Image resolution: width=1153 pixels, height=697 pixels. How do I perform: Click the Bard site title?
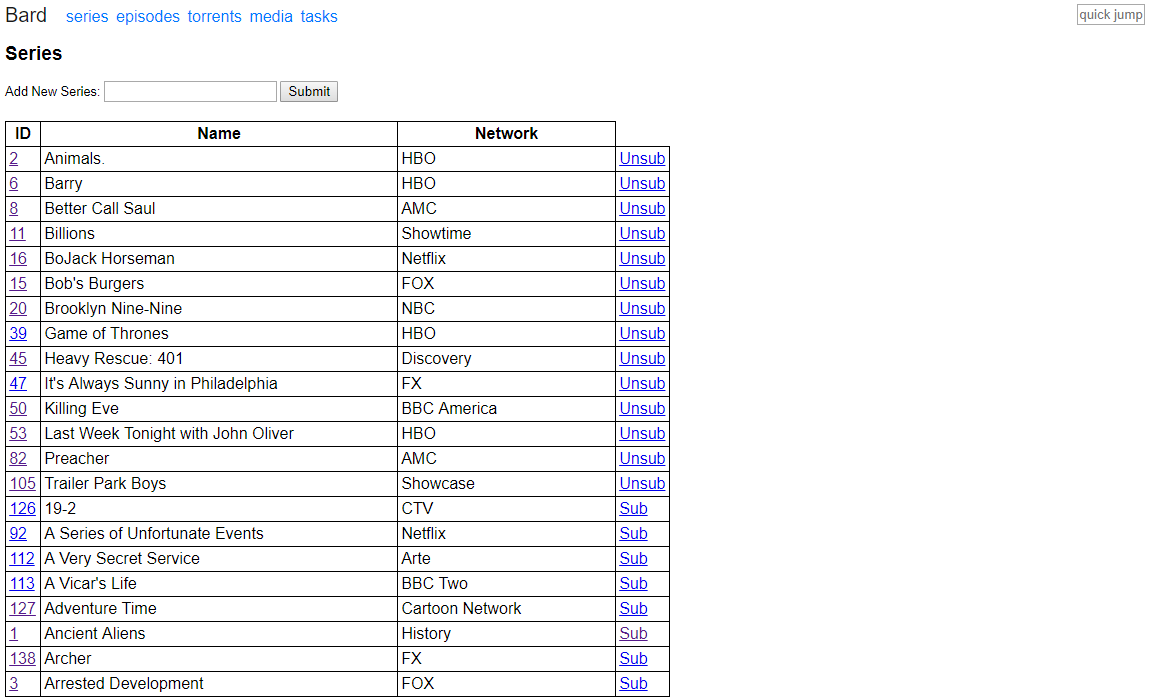[26, 15]
